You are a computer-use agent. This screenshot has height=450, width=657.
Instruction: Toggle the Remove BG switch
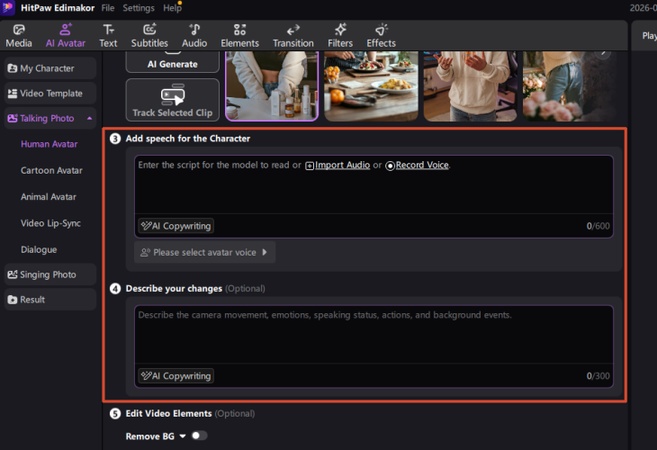(199, 436)
